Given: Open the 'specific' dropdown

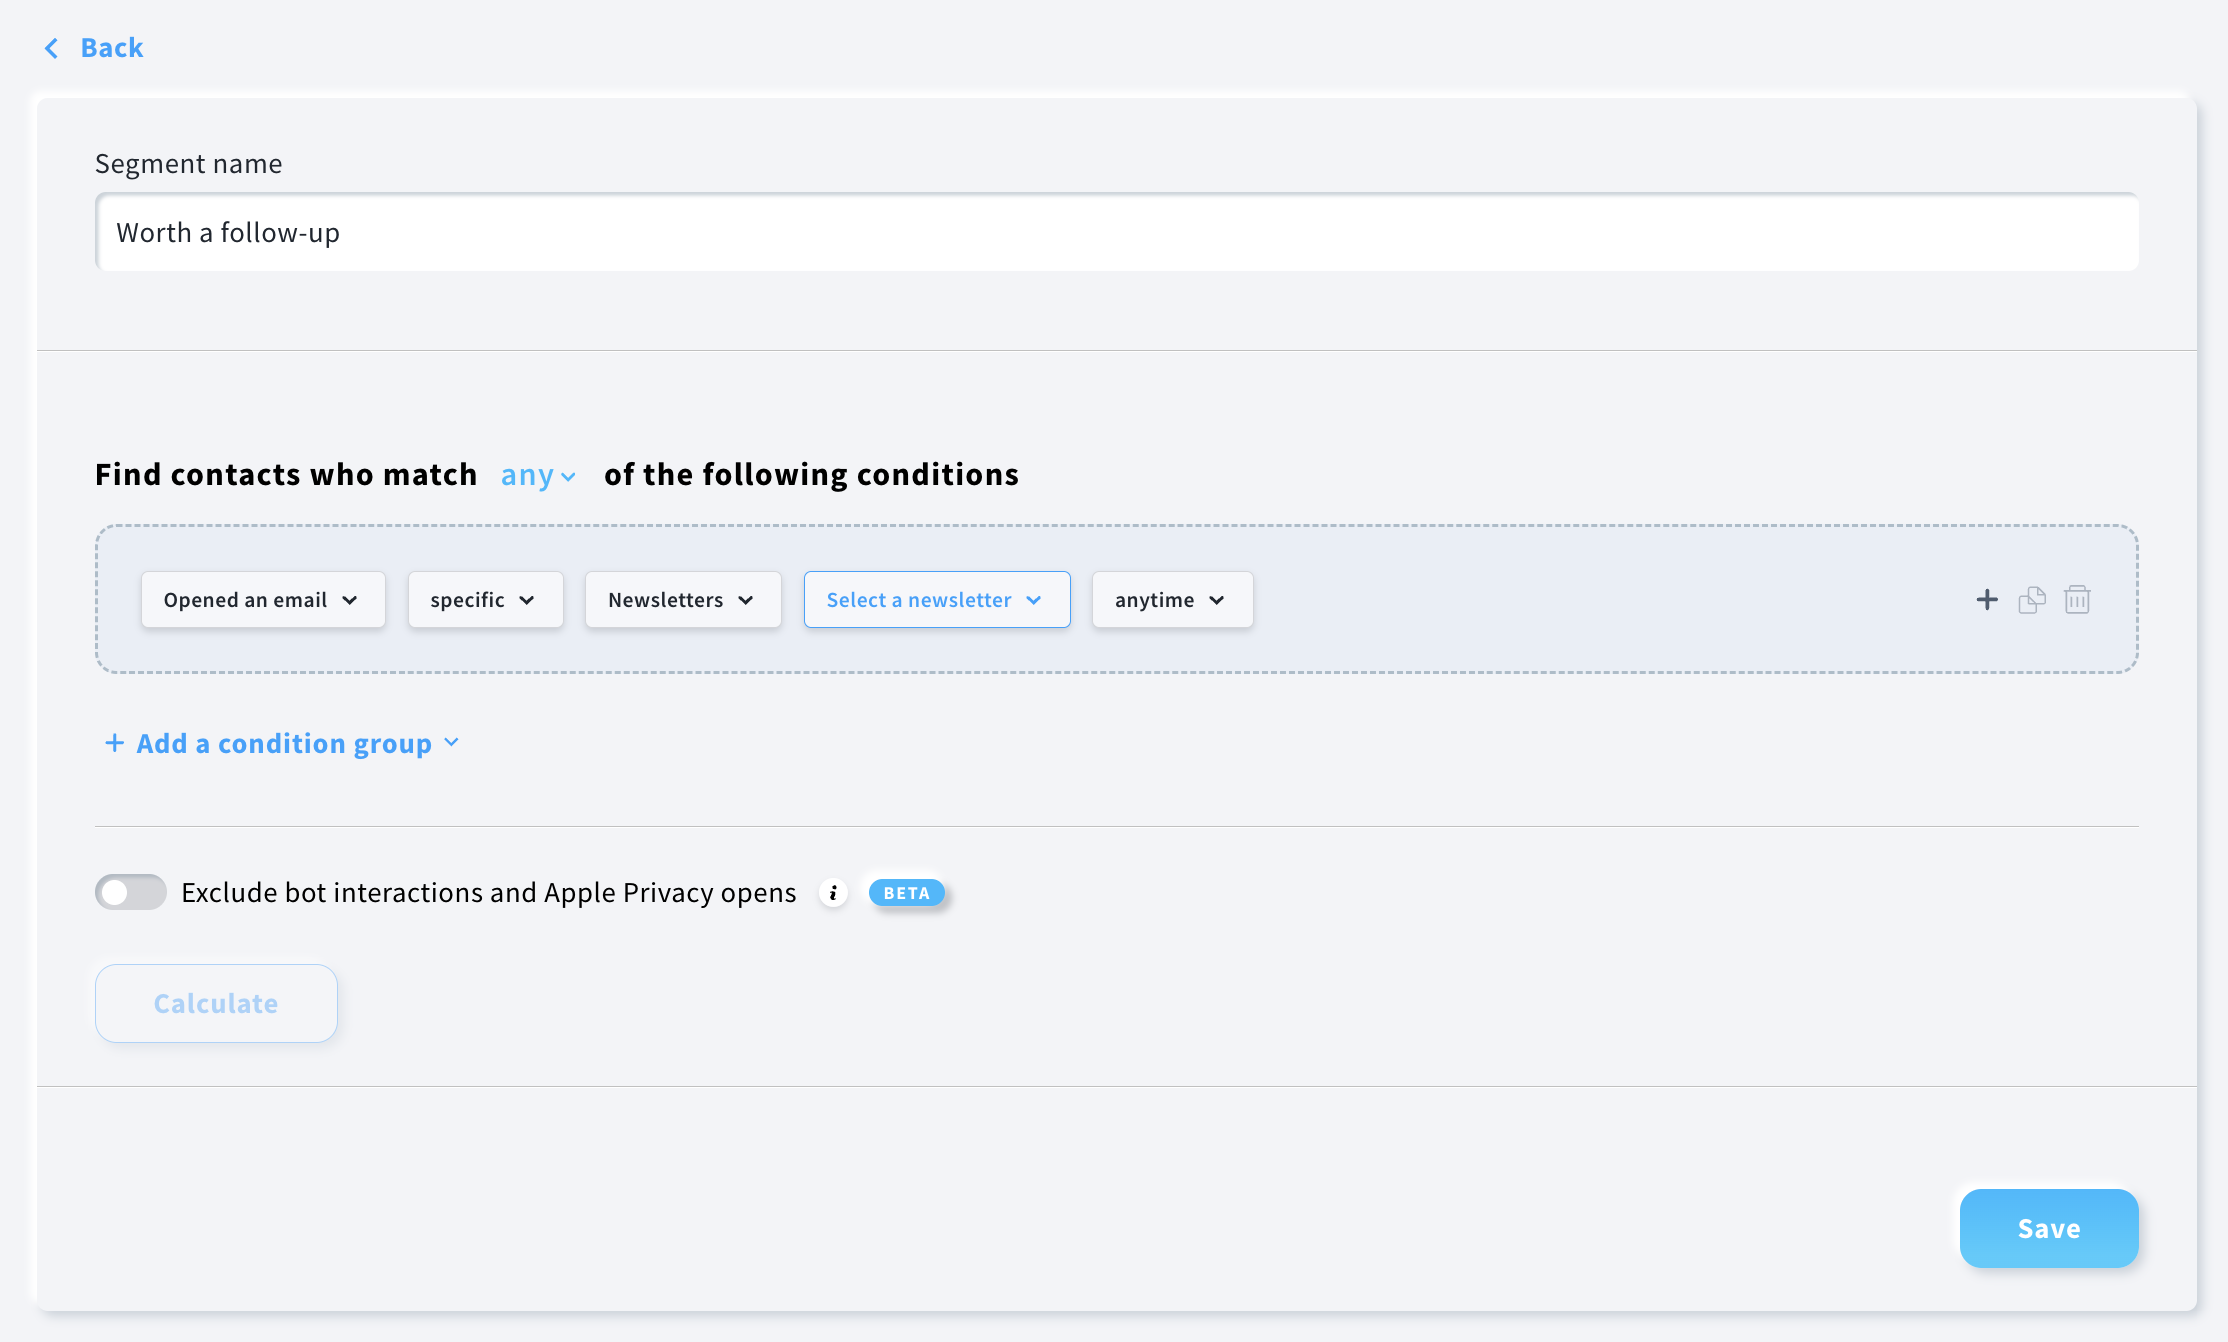Looking at the screenshot, I should (485, 599).
